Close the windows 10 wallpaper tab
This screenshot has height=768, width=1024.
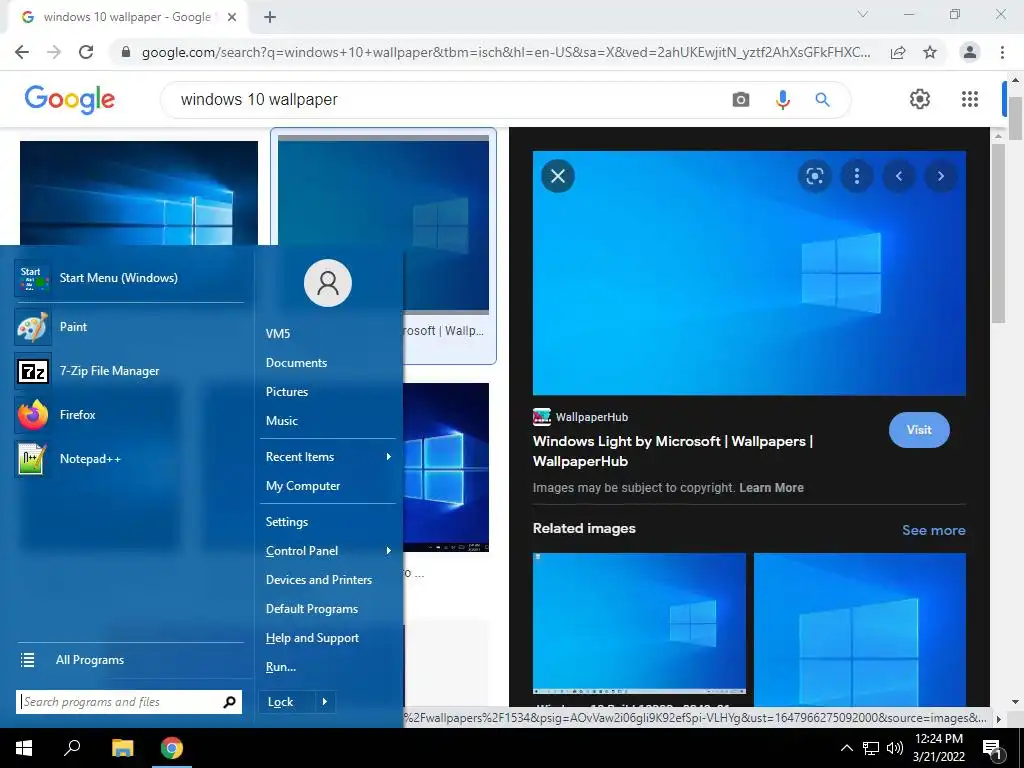[x=231, y=18]
